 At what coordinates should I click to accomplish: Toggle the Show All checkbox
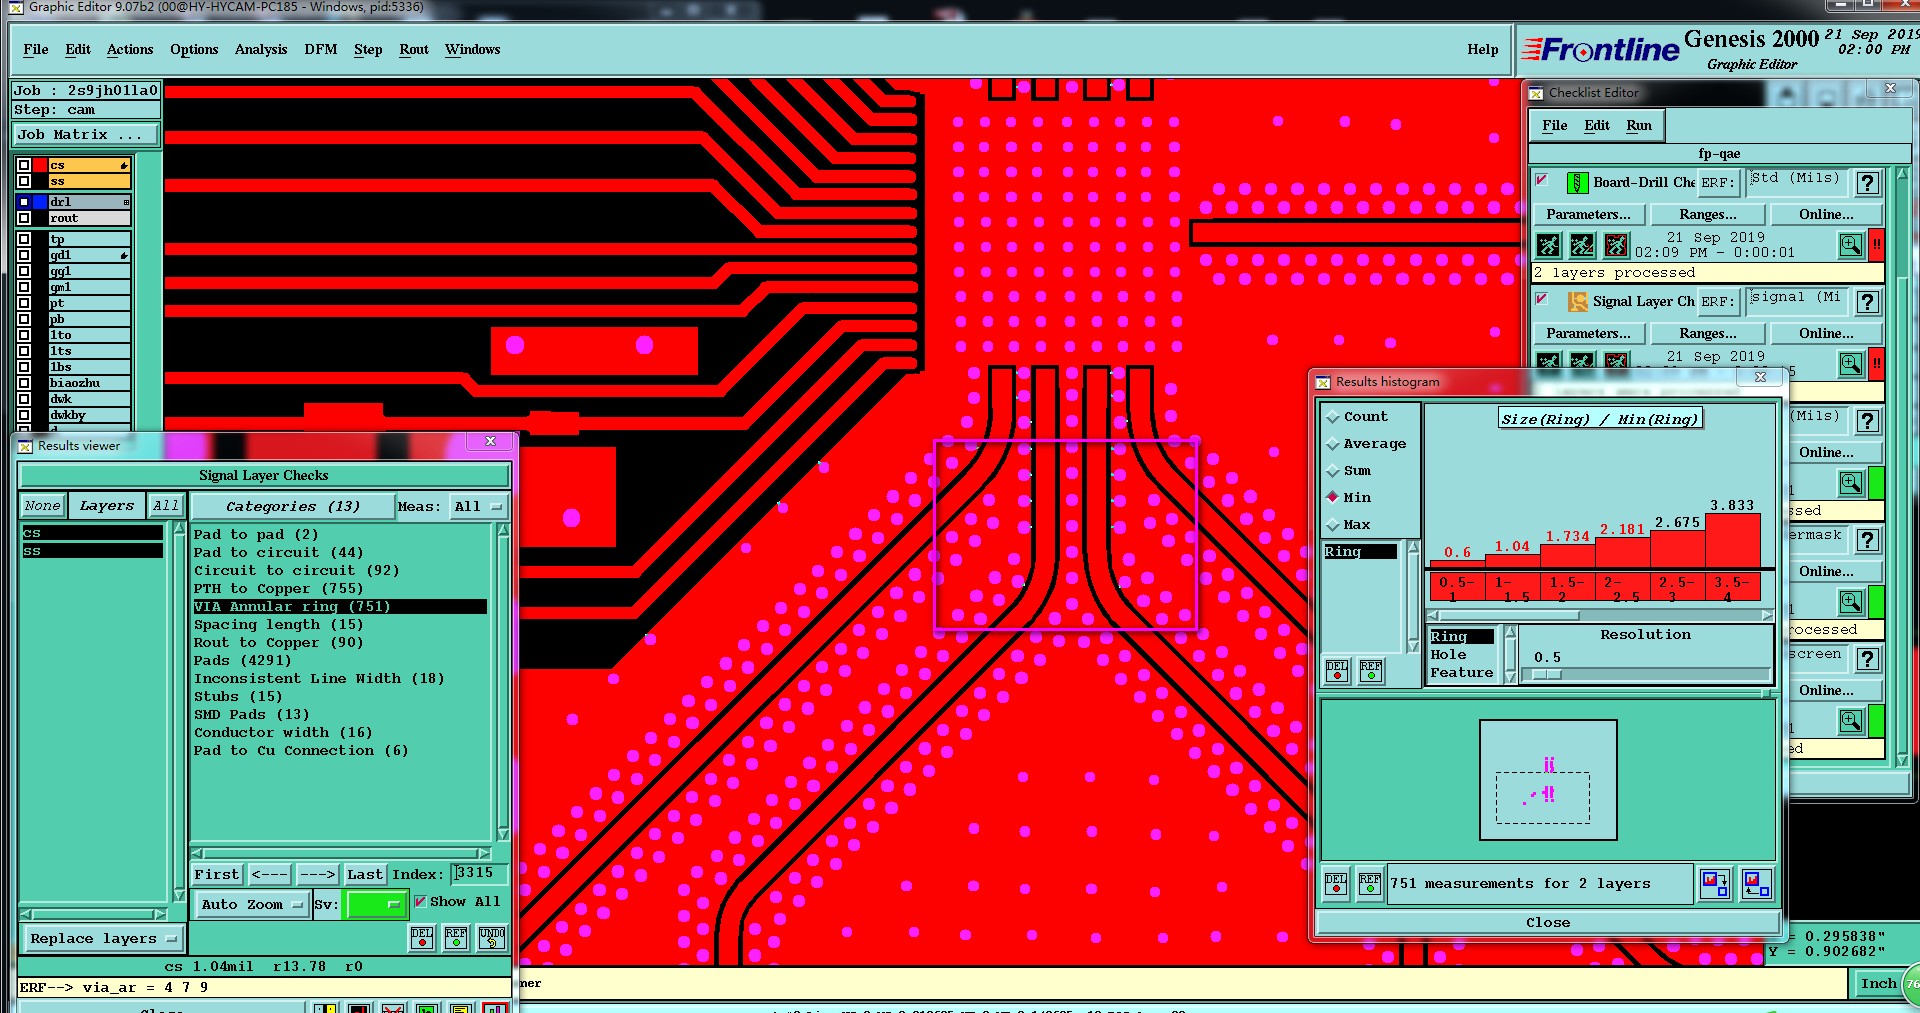420,901
